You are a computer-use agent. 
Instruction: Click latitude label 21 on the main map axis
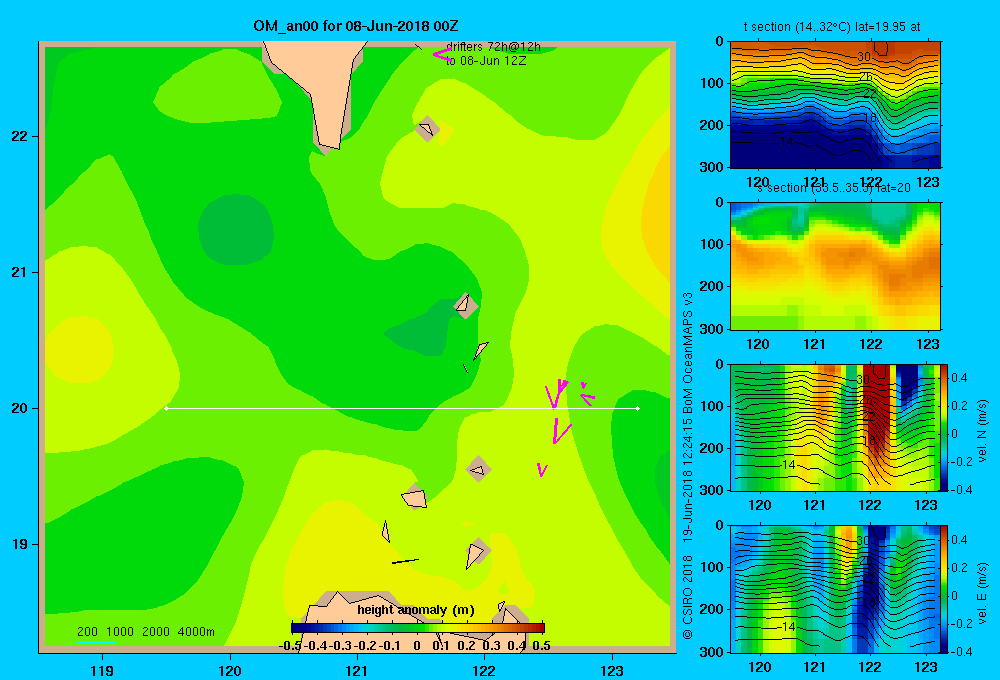click(20, 272)
